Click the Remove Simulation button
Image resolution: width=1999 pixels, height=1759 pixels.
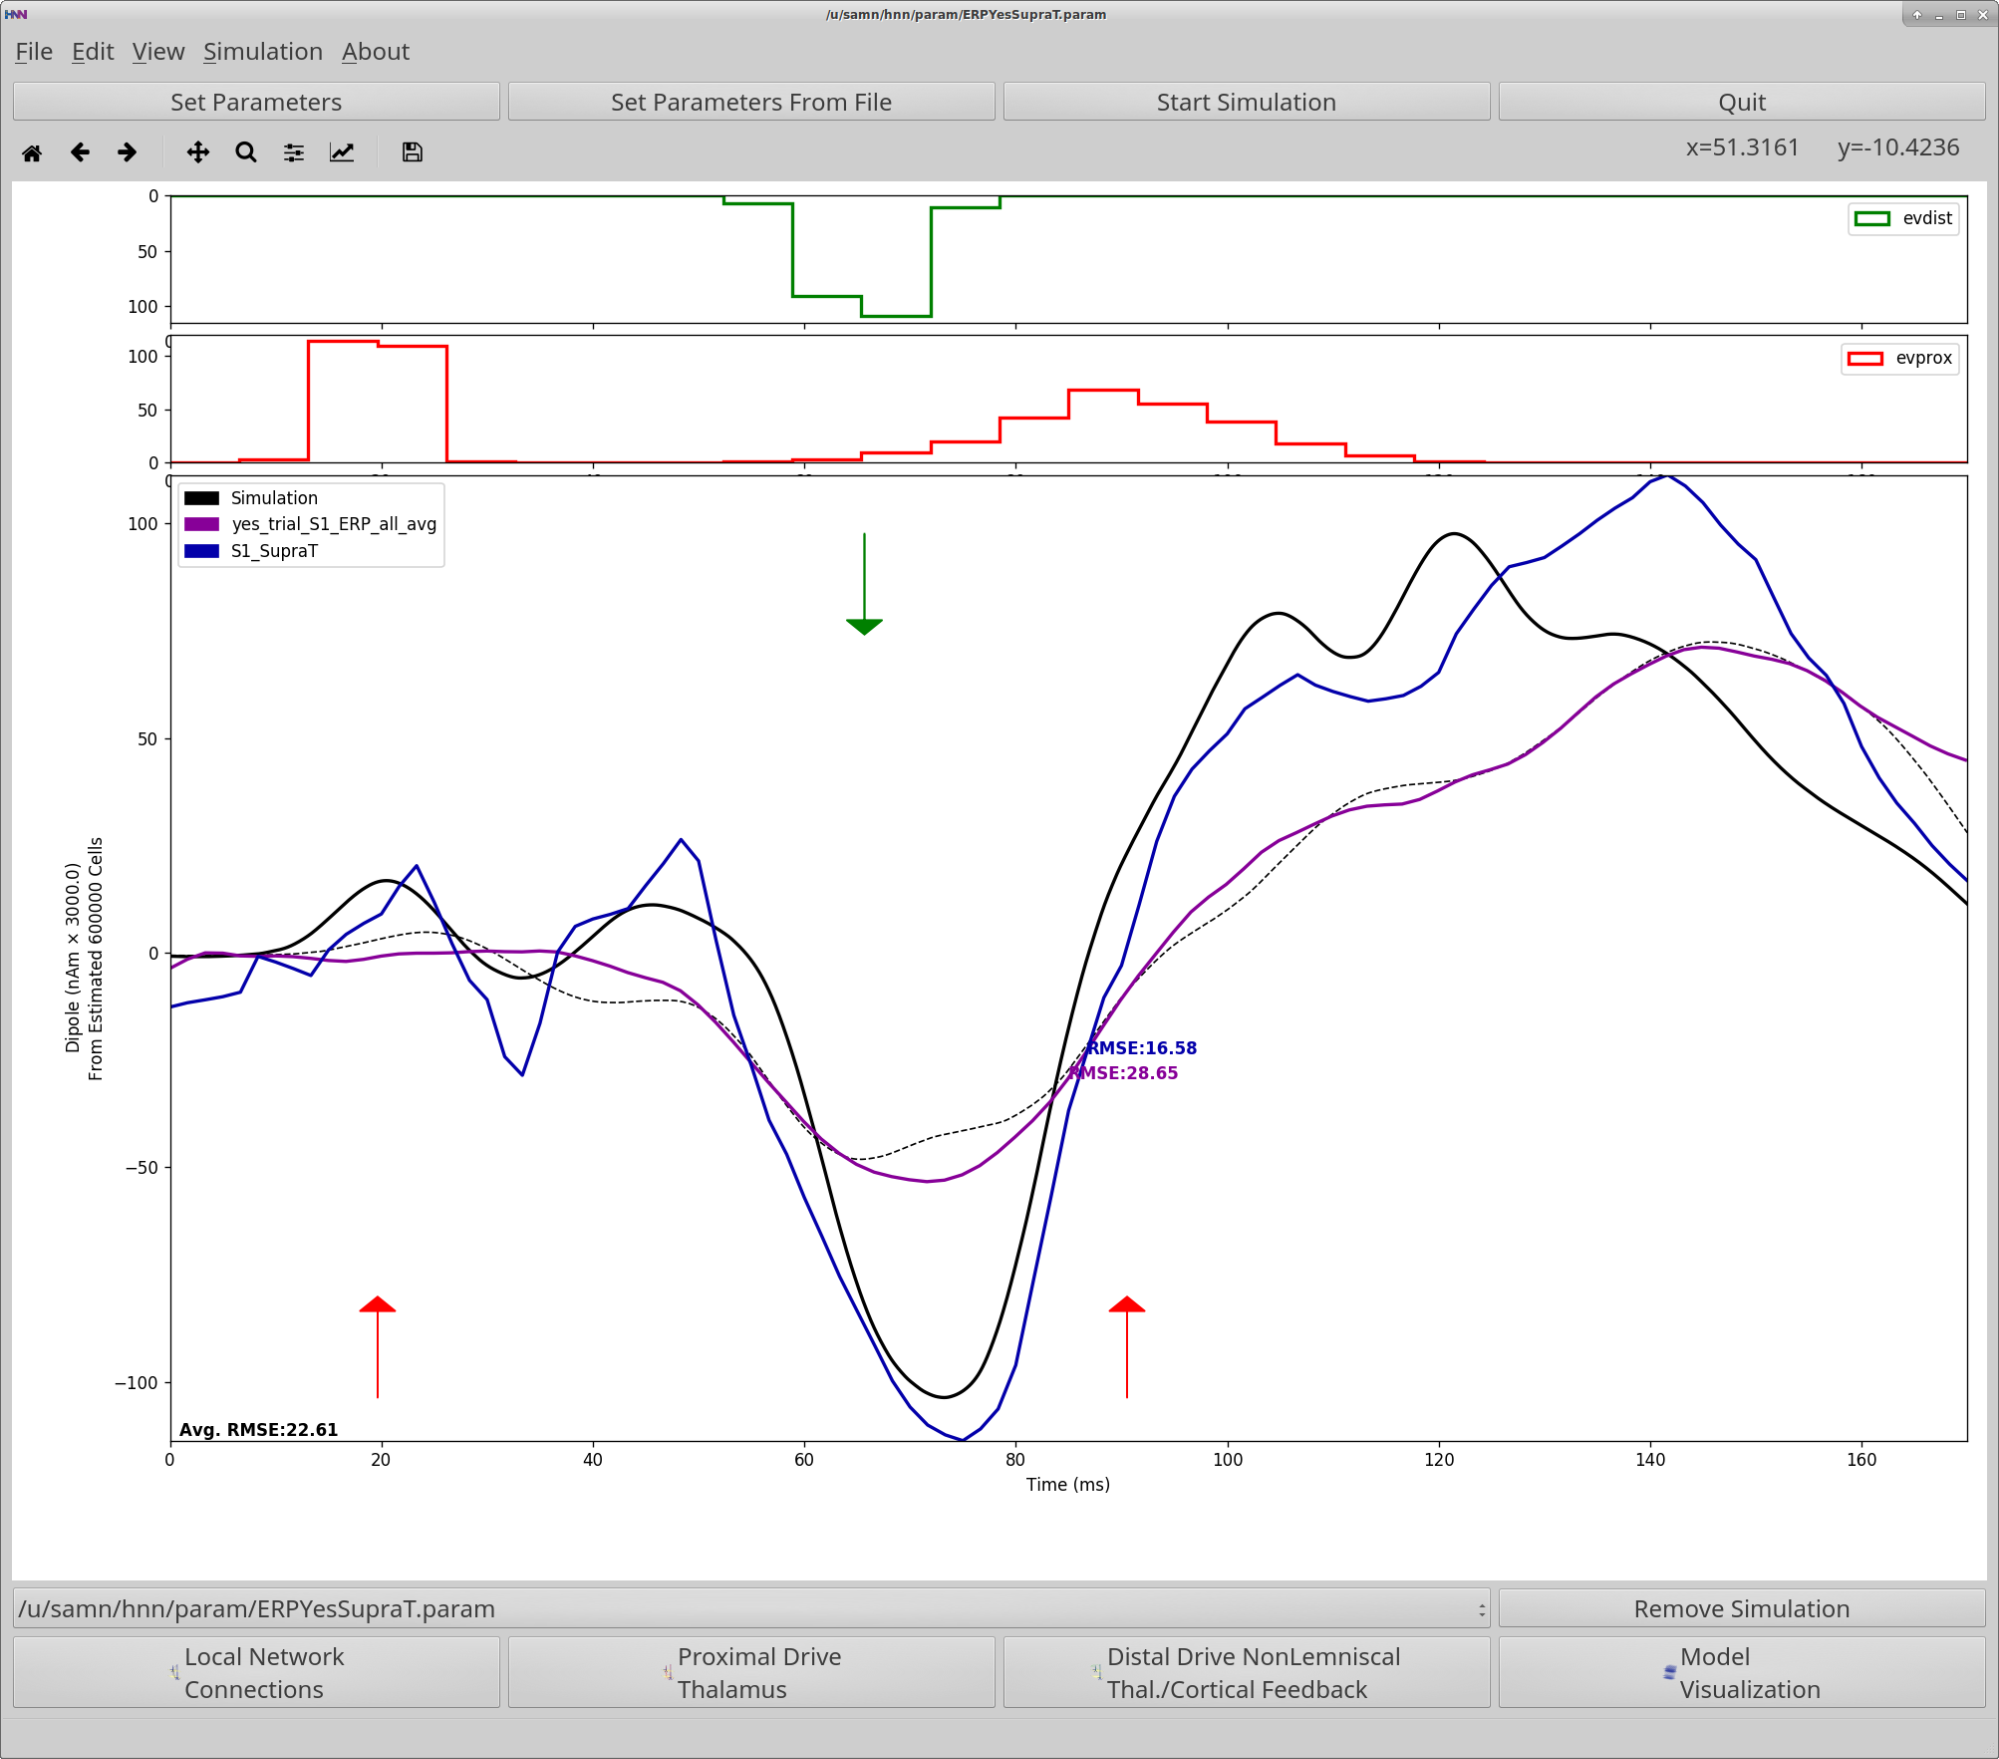click(x=1741, y=1609)
